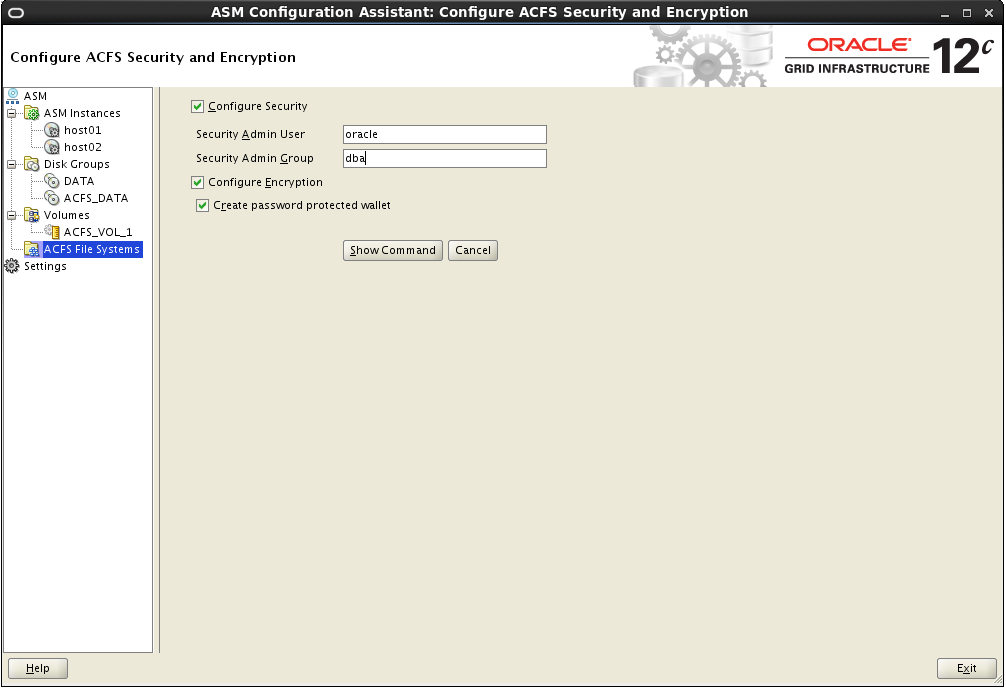Screen dimensions: 1006x688
Task: Select host02 in the tree
Action: (x=83, y=147)
